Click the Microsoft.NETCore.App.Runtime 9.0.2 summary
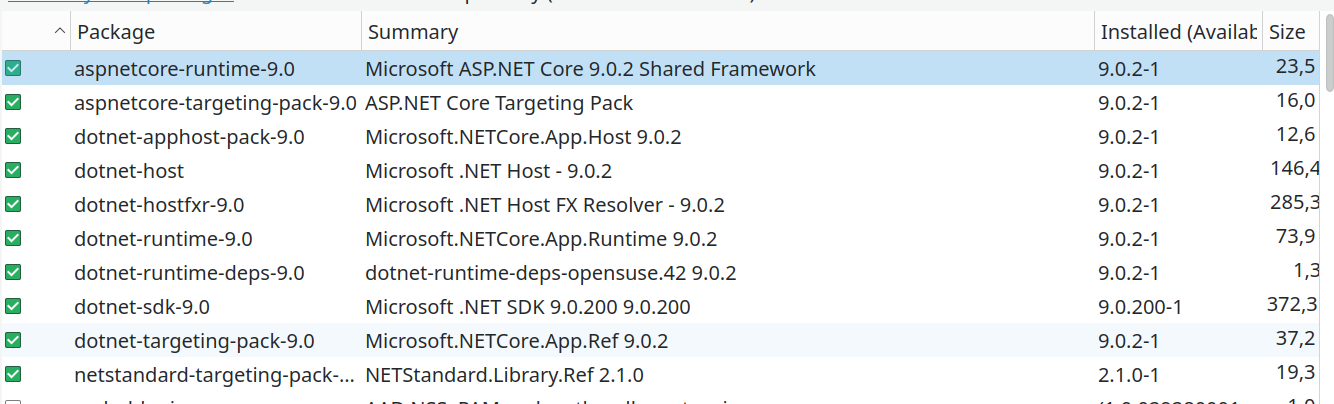 [x=541, y=239]
